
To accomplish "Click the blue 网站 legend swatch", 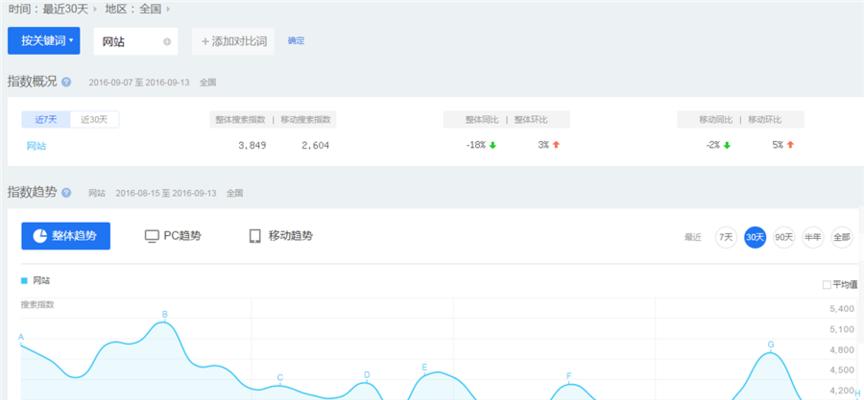I will [24, 281].
